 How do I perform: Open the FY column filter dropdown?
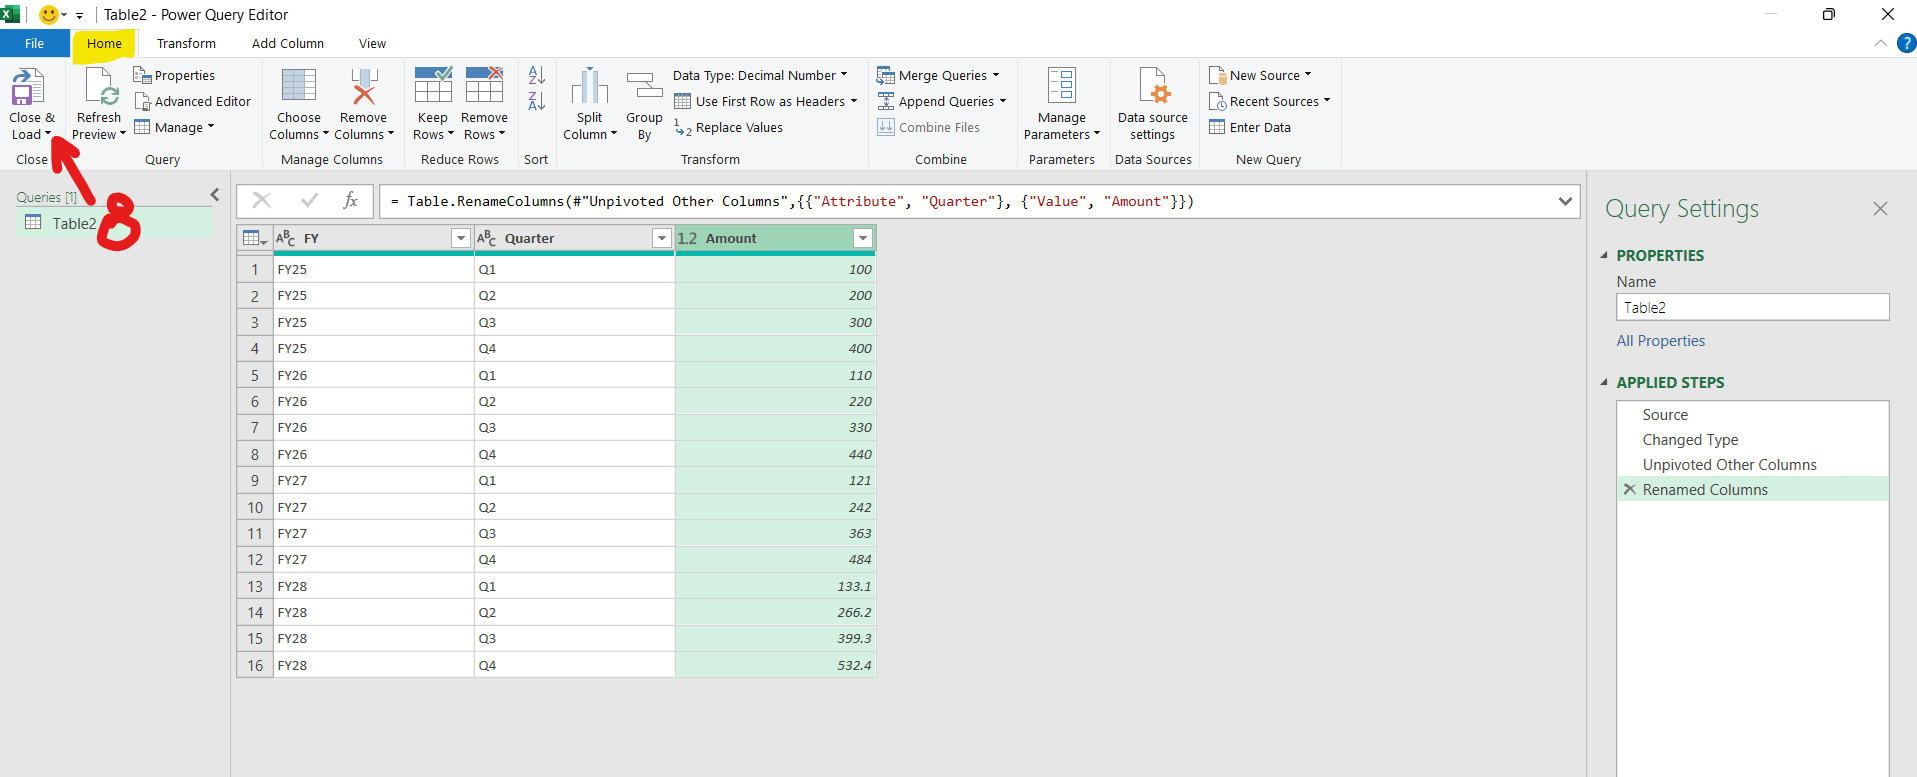461,238
